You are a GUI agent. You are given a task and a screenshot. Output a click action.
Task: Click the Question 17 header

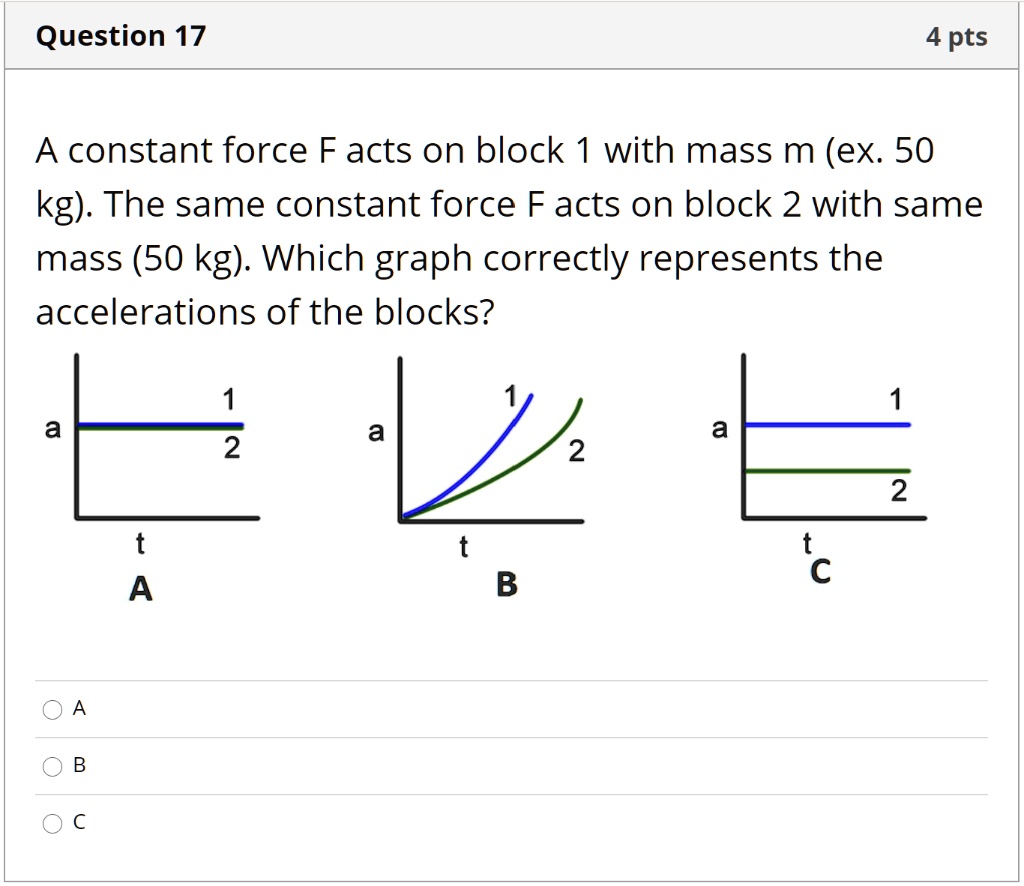120,35
